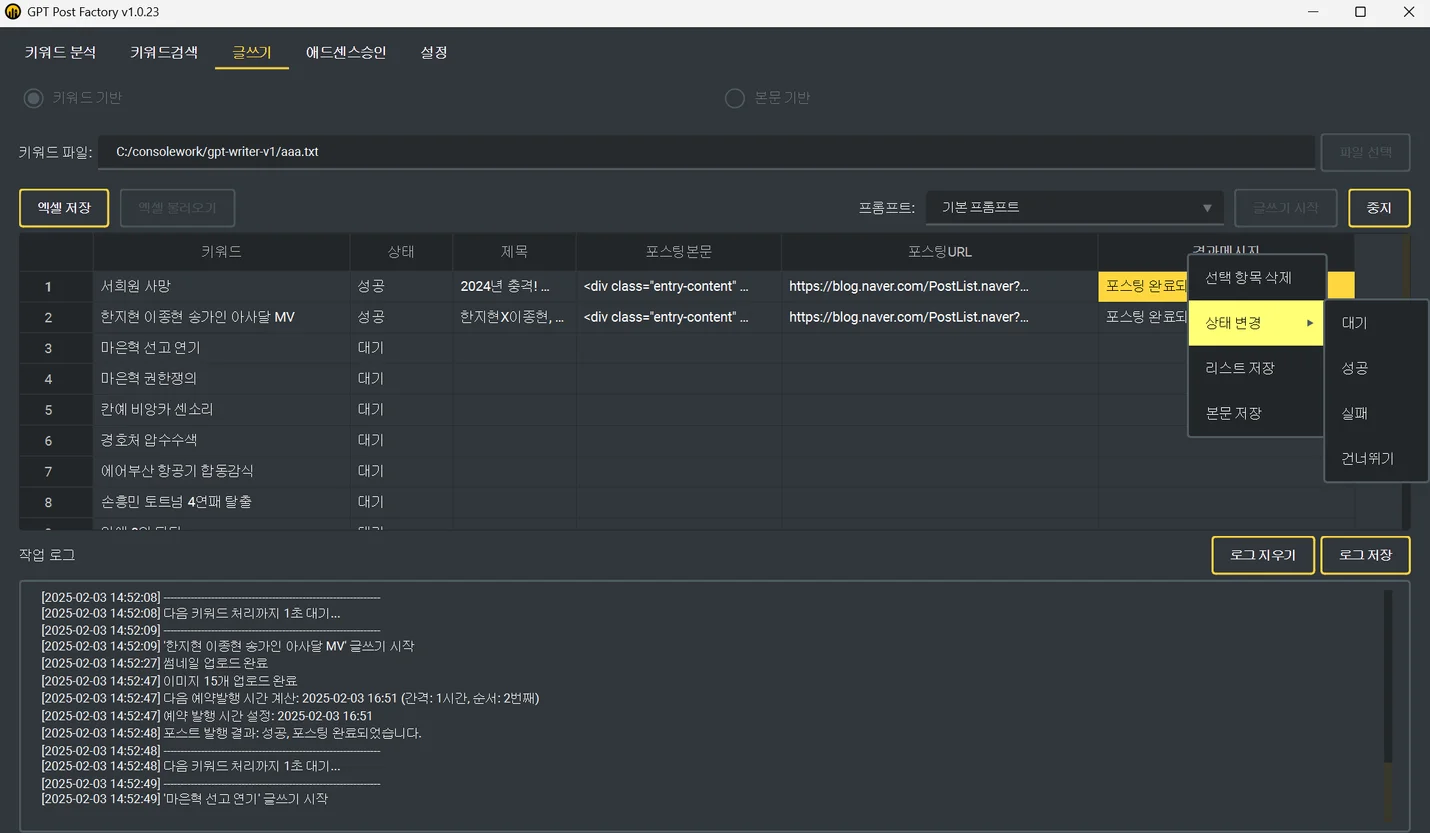
Task: Click the log line 썸네일 업로드 완료
Action: pos(155,663)
